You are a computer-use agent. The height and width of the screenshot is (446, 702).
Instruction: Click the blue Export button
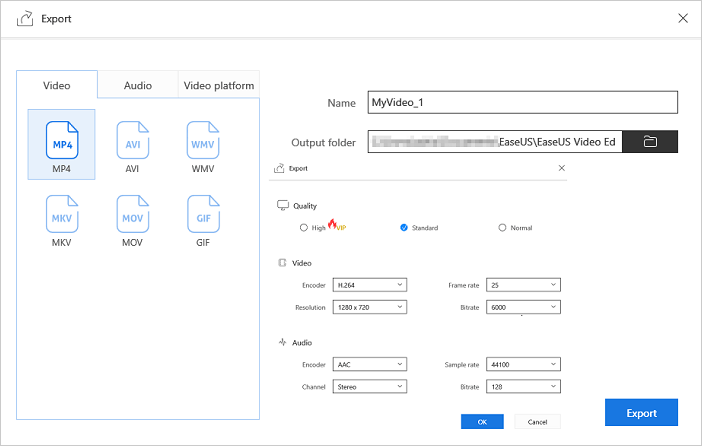click(x=641, y=413)
